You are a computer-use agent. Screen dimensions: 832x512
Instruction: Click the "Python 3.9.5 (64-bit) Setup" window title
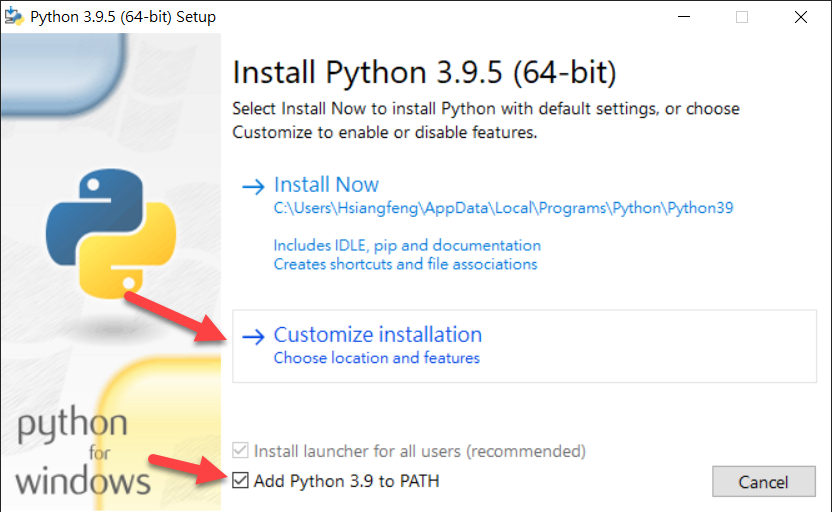coord(122,17)
